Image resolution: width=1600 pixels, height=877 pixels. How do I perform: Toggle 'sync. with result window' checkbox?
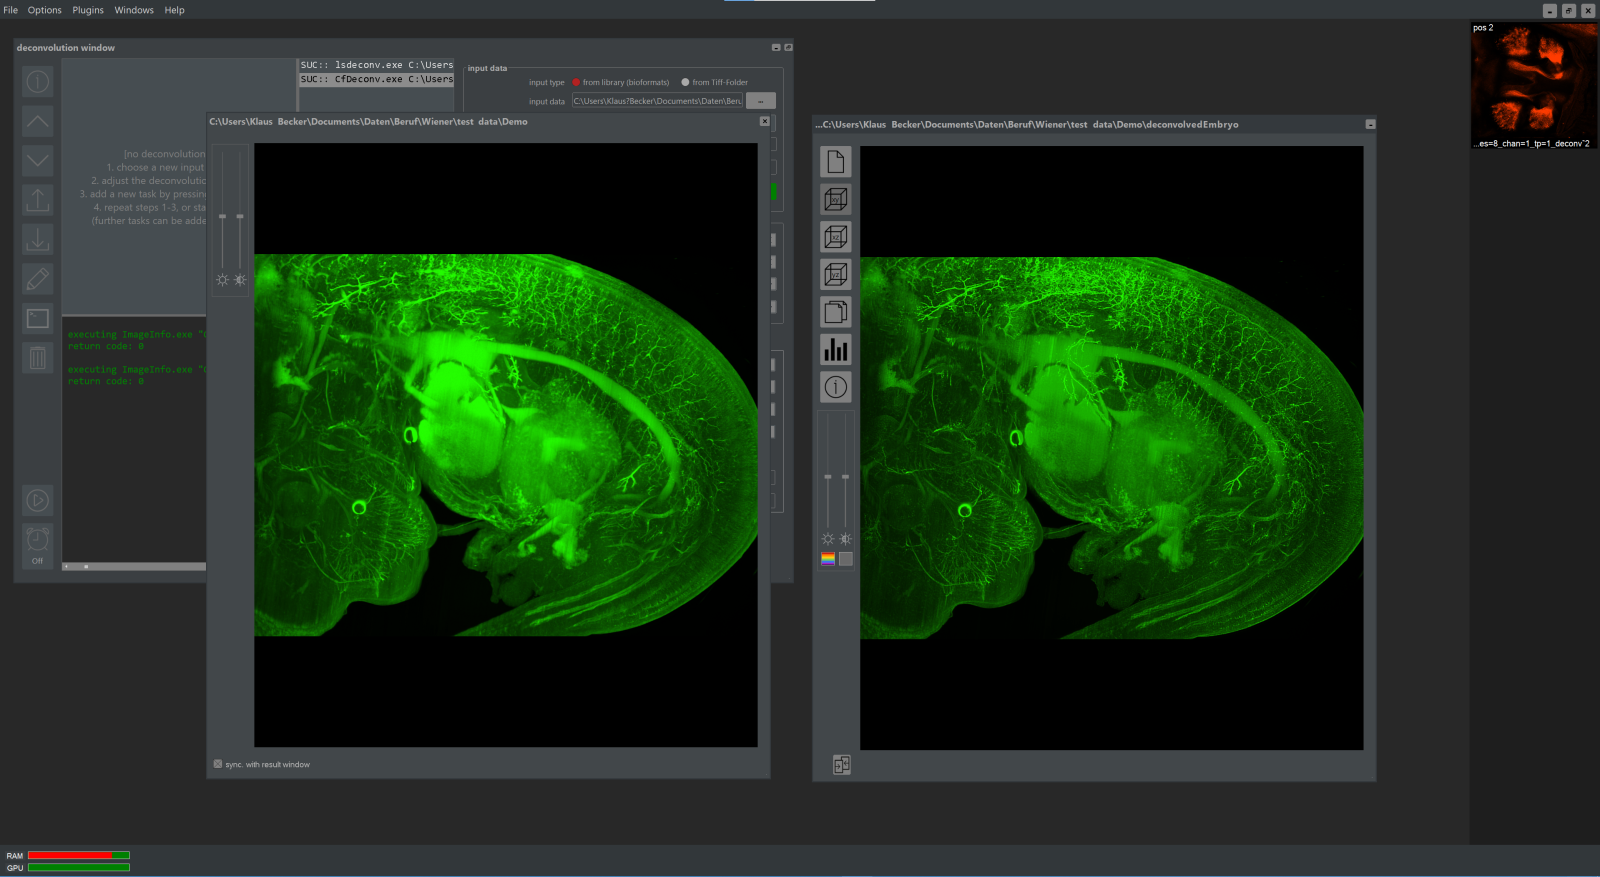click(x=218, y=764)
